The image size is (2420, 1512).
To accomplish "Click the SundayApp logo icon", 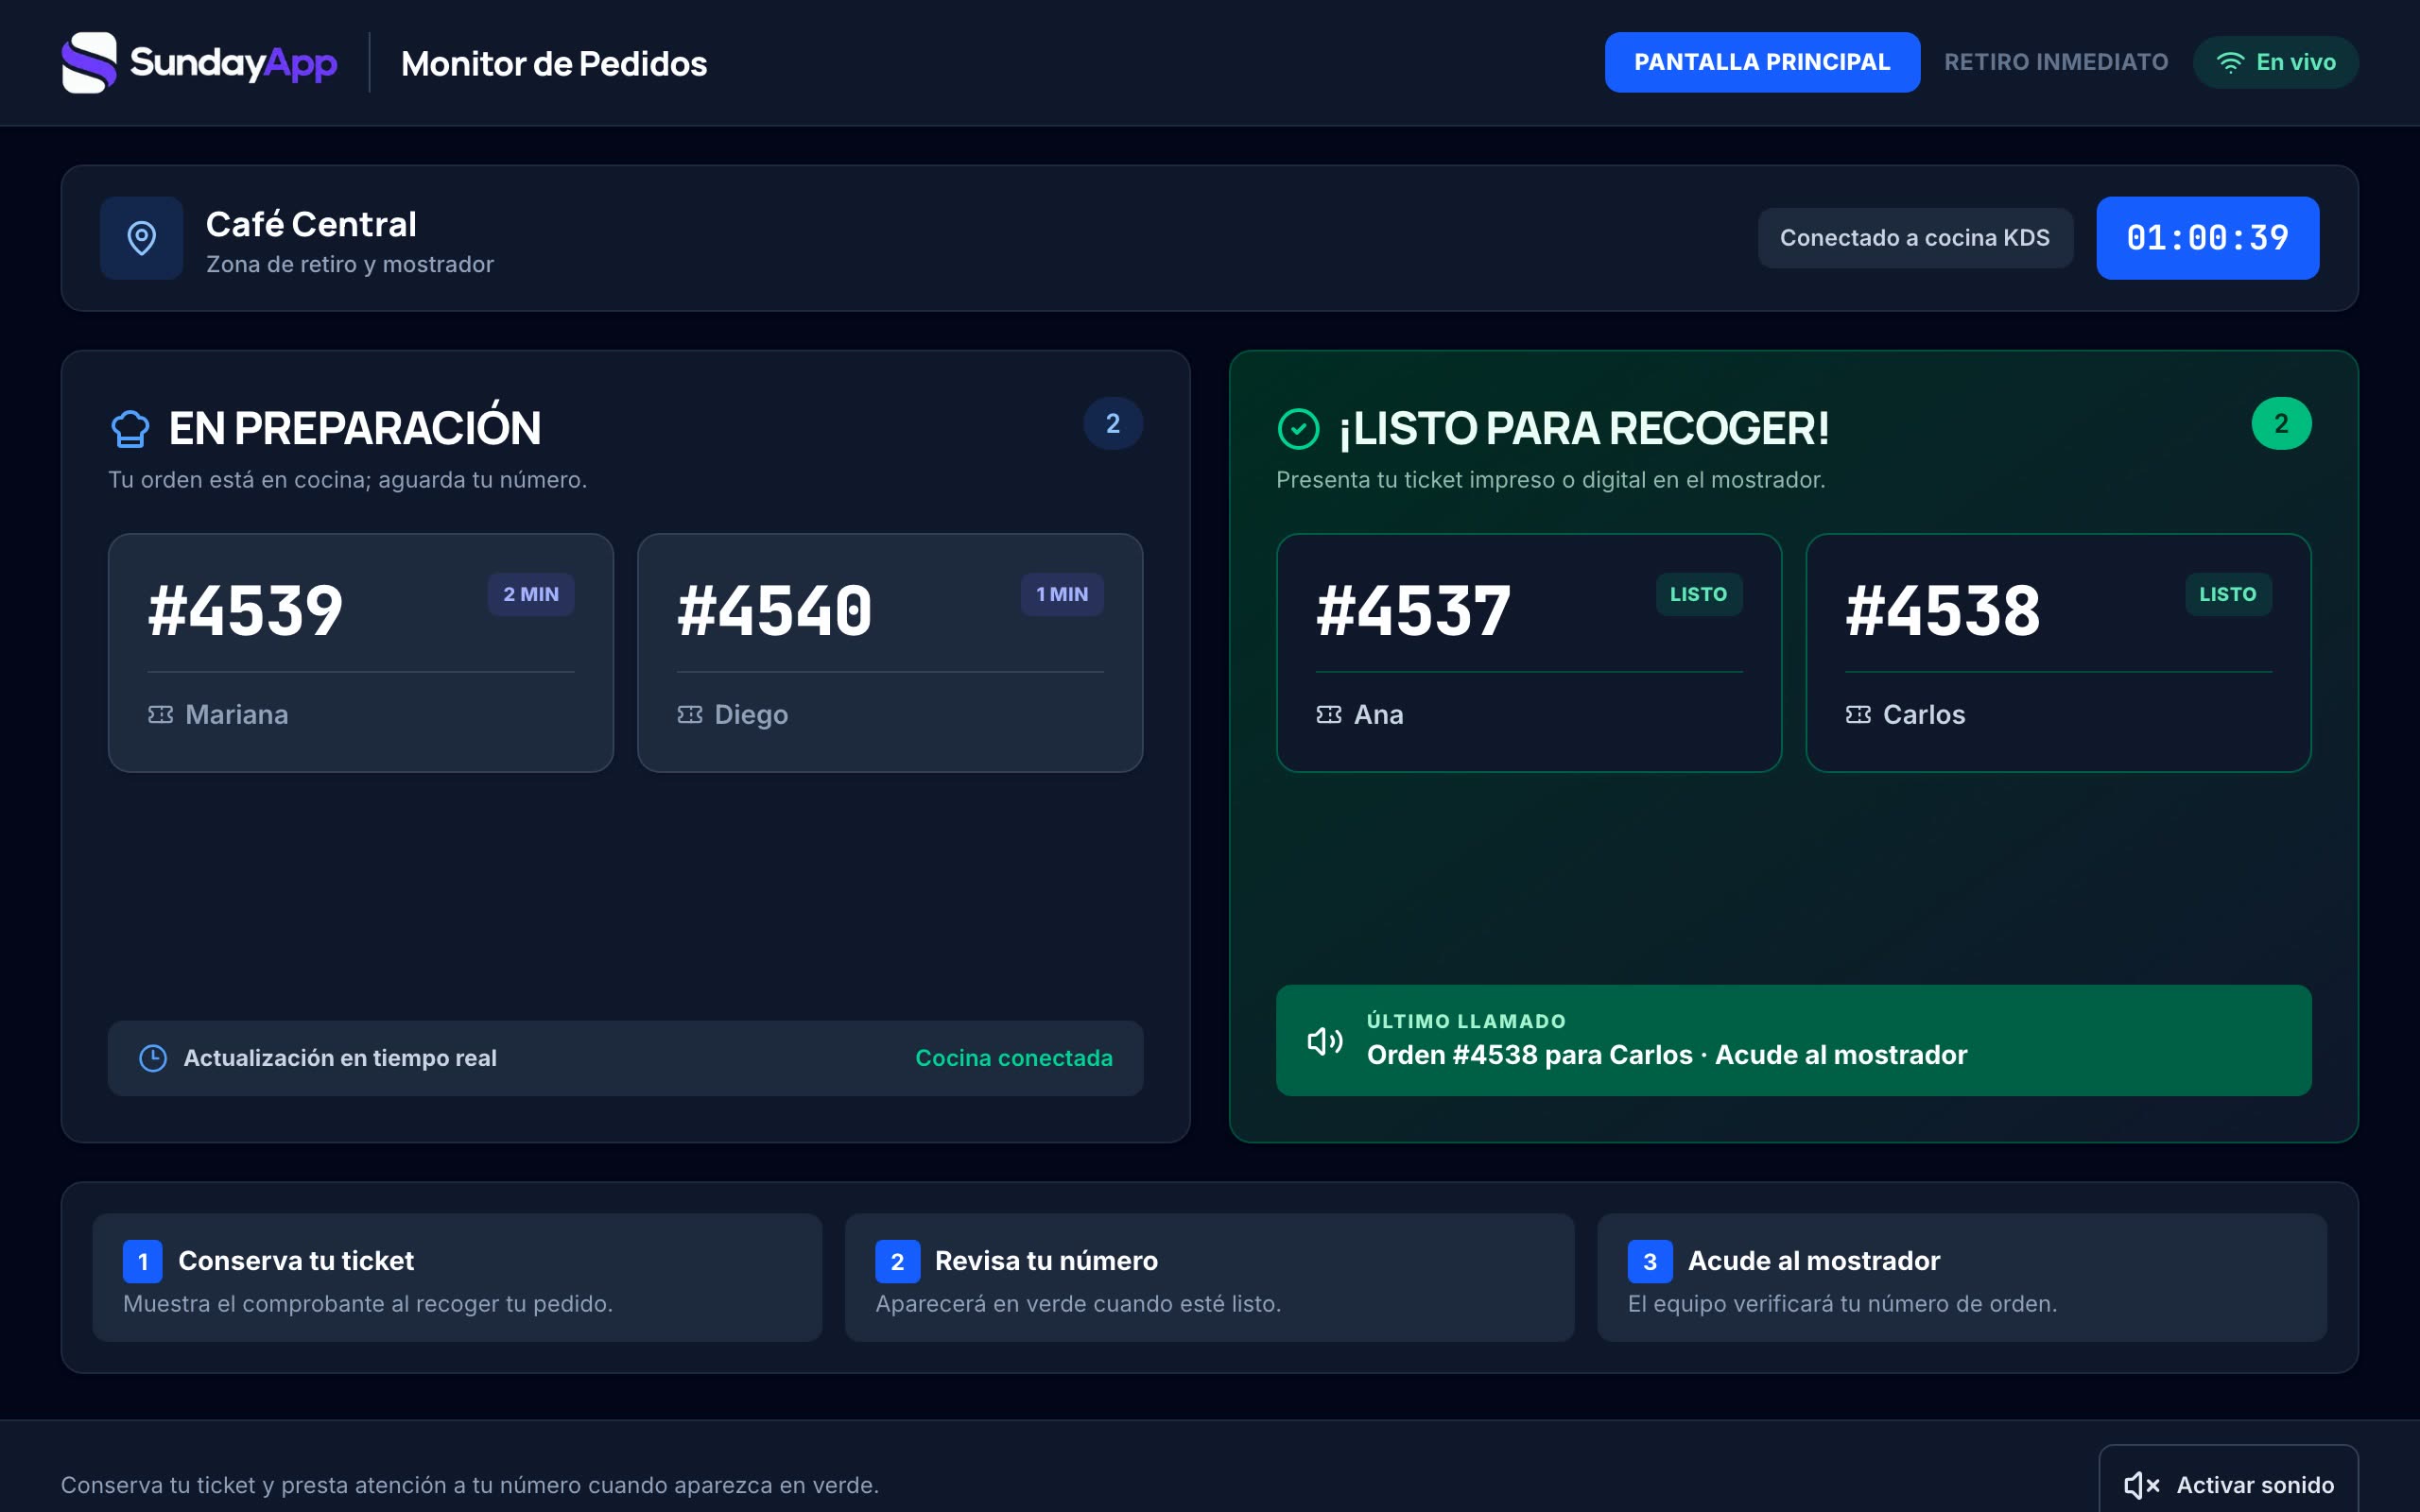I will tap(89, 62).
